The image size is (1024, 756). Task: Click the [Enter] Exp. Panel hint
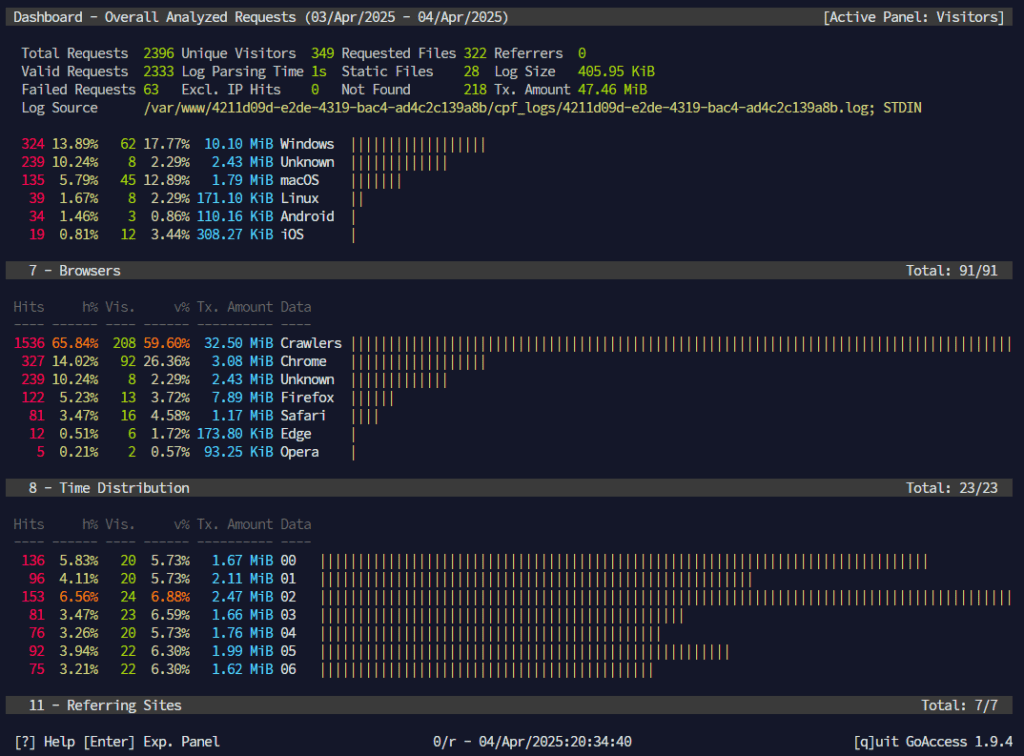(151, 741)
